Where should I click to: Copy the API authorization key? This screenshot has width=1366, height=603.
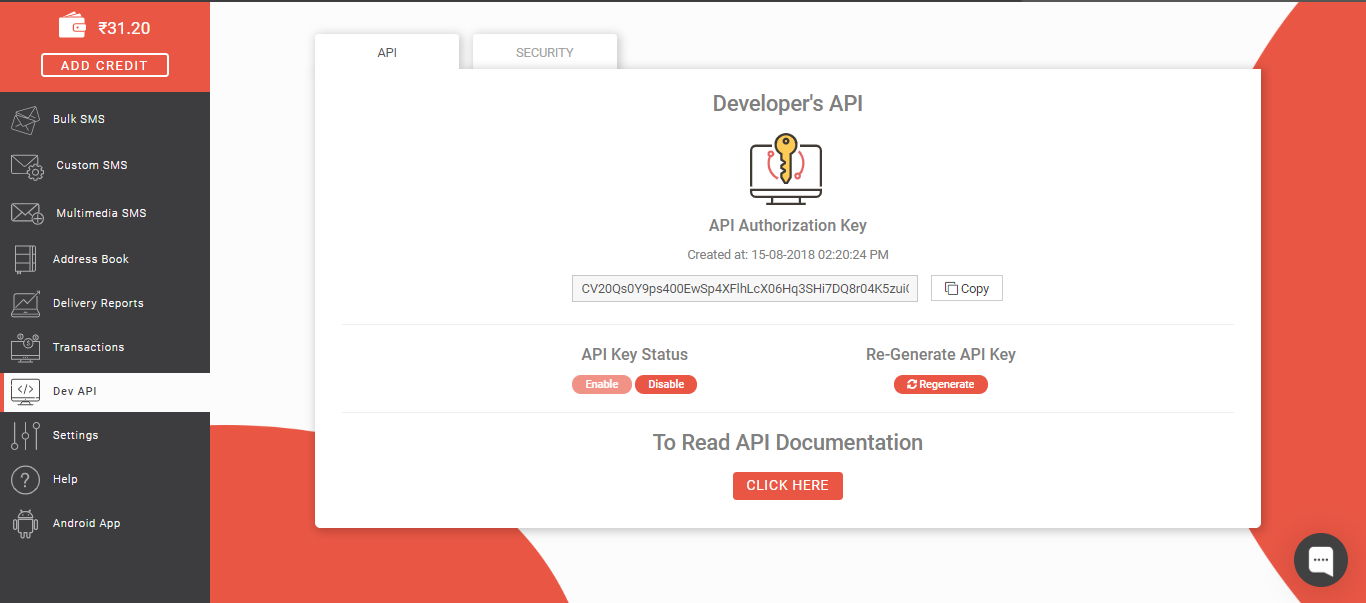pyautogui.click(x=967, y=288)
